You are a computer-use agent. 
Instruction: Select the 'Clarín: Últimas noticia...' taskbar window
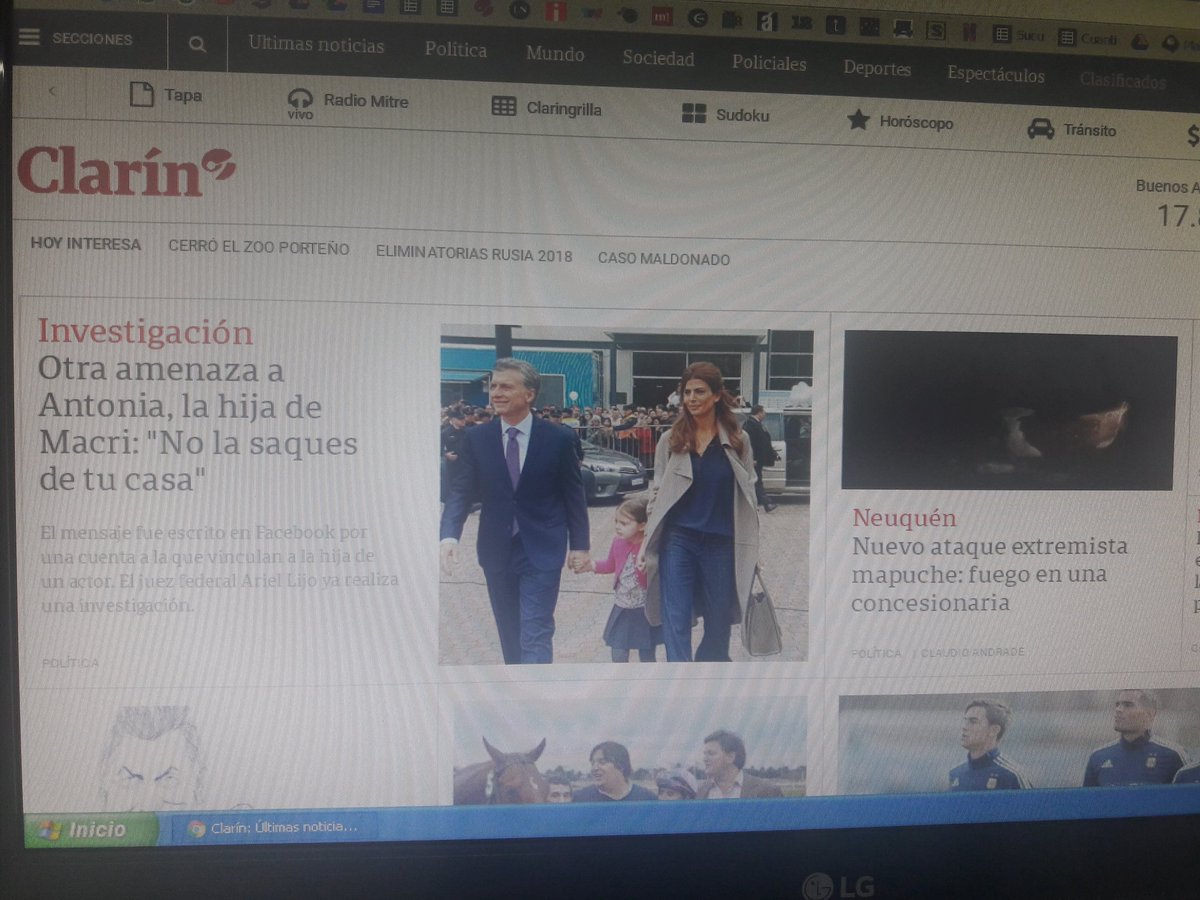click(270, 828)
